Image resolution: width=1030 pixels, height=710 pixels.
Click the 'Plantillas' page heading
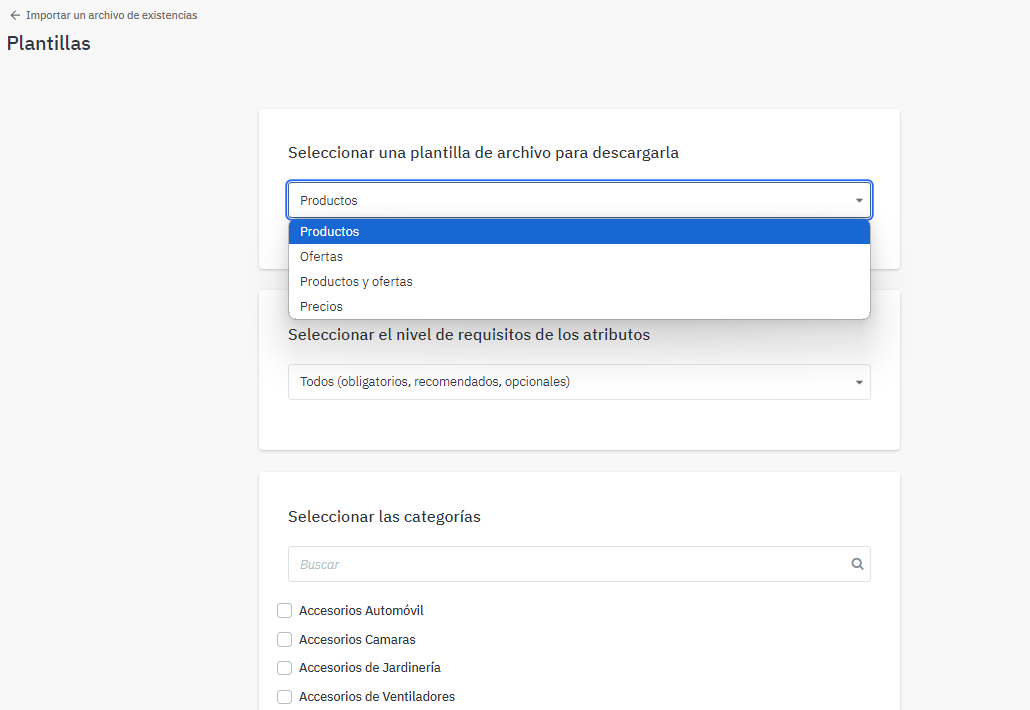pyautogui.click(x=49, y=43)
